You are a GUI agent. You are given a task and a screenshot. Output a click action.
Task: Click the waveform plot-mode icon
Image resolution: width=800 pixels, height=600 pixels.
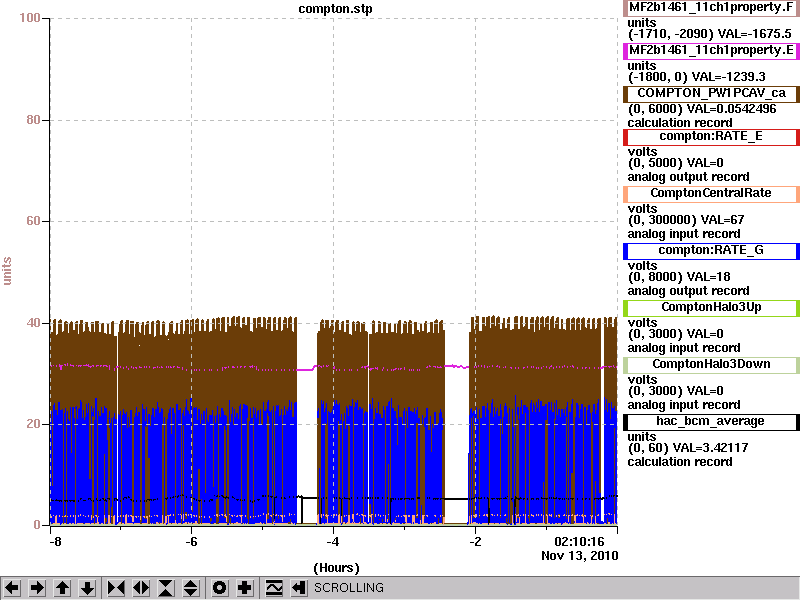tap(274, 588)
